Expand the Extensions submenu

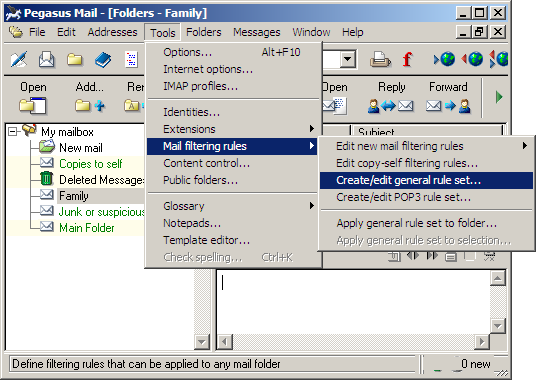[x=311, y=129]
